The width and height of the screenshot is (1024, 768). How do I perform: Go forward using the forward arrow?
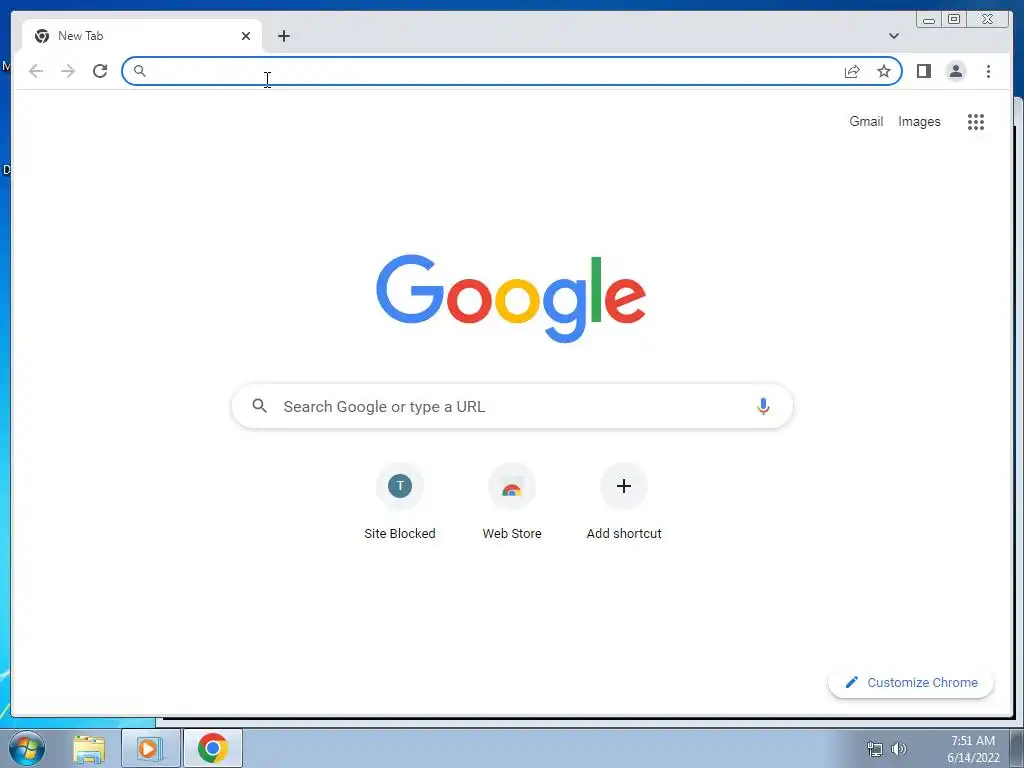point(68,71)
